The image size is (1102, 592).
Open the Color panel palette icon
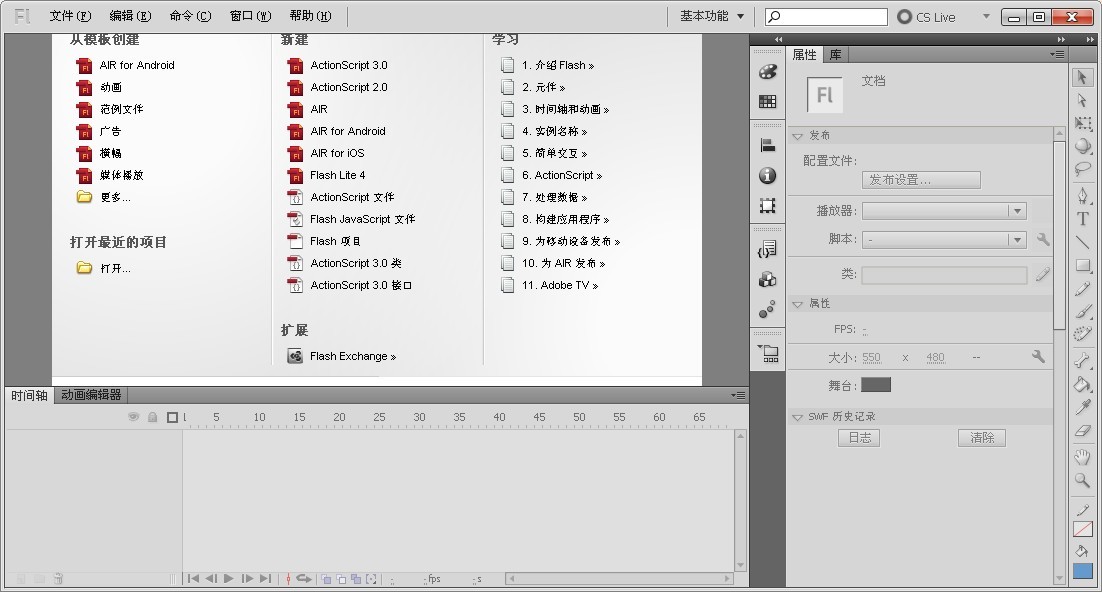pos(767,72)
